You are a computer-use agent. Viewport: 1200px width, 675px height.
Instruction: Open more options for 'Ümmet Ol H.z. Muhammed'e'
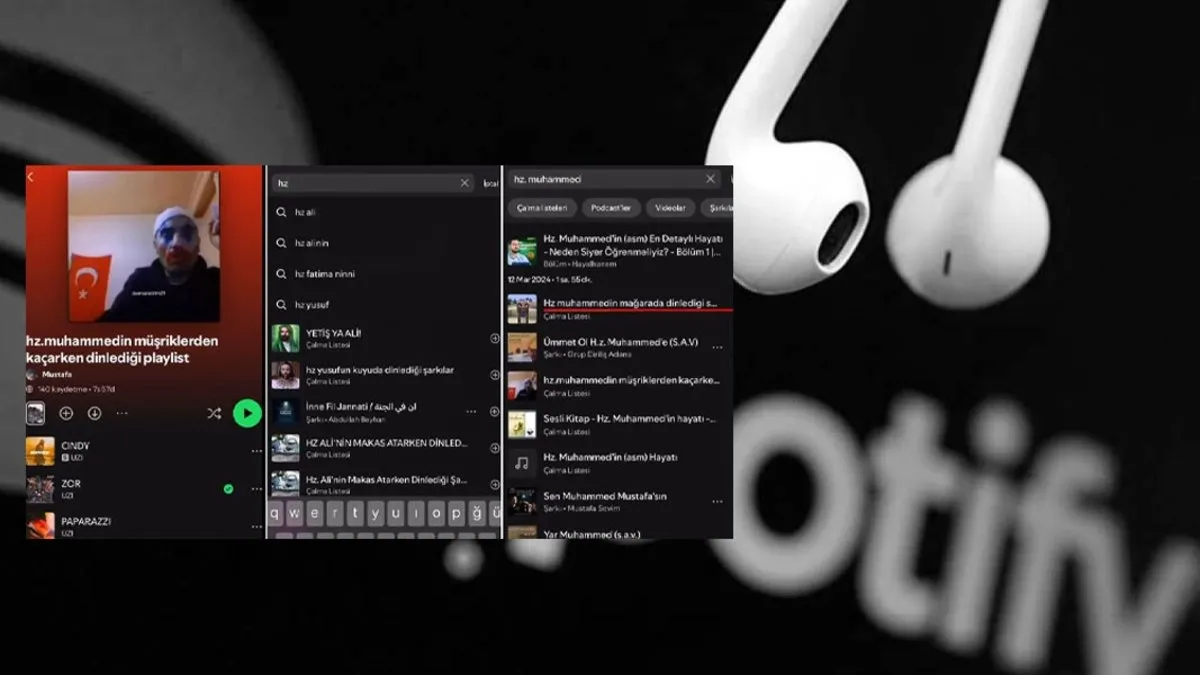click(x=717, y=347)
